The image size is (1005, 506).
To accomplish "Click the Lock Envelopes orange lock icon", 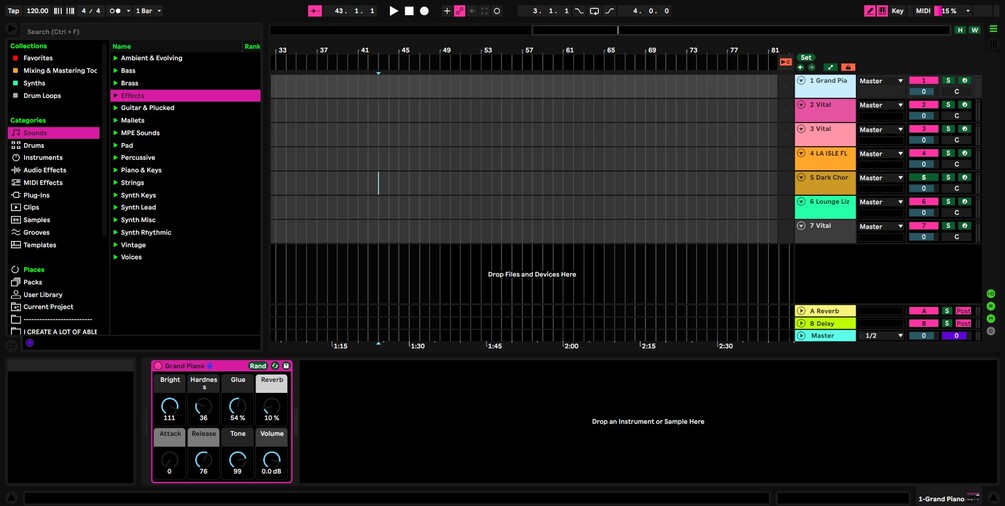I will click(848, 67).
